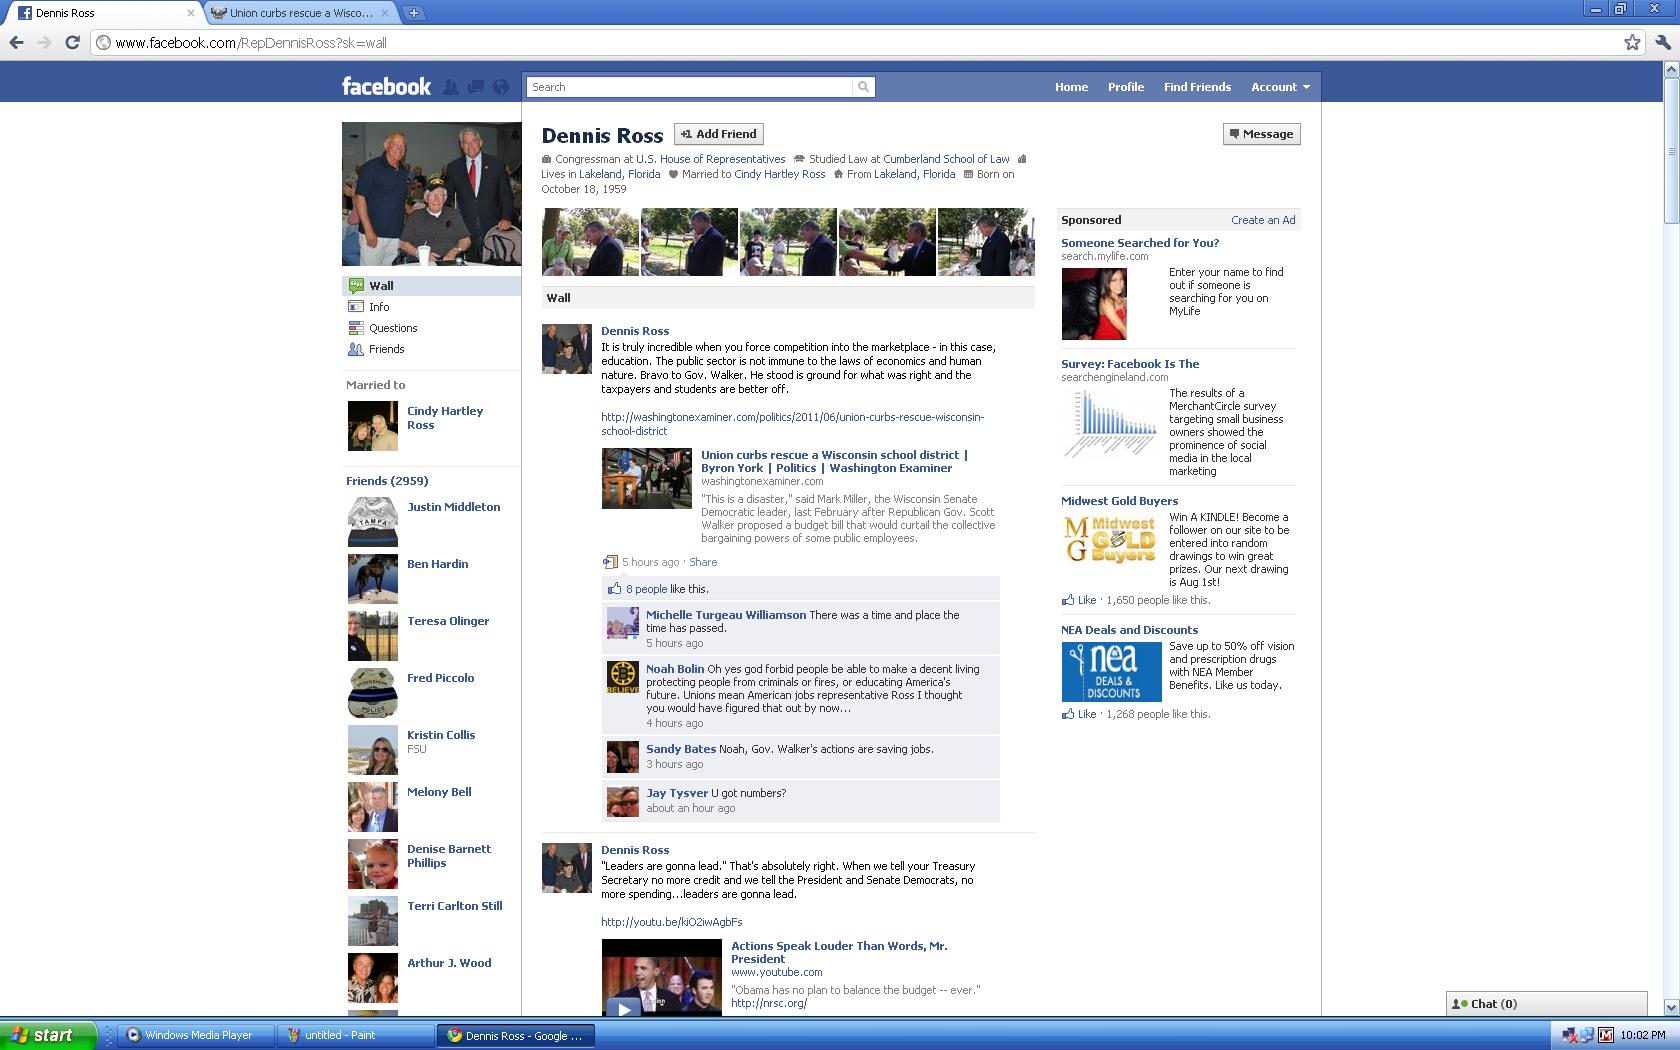Click the Questions sidebar icon
The height and width of the screenshot is (1050, 1680).
356,327
